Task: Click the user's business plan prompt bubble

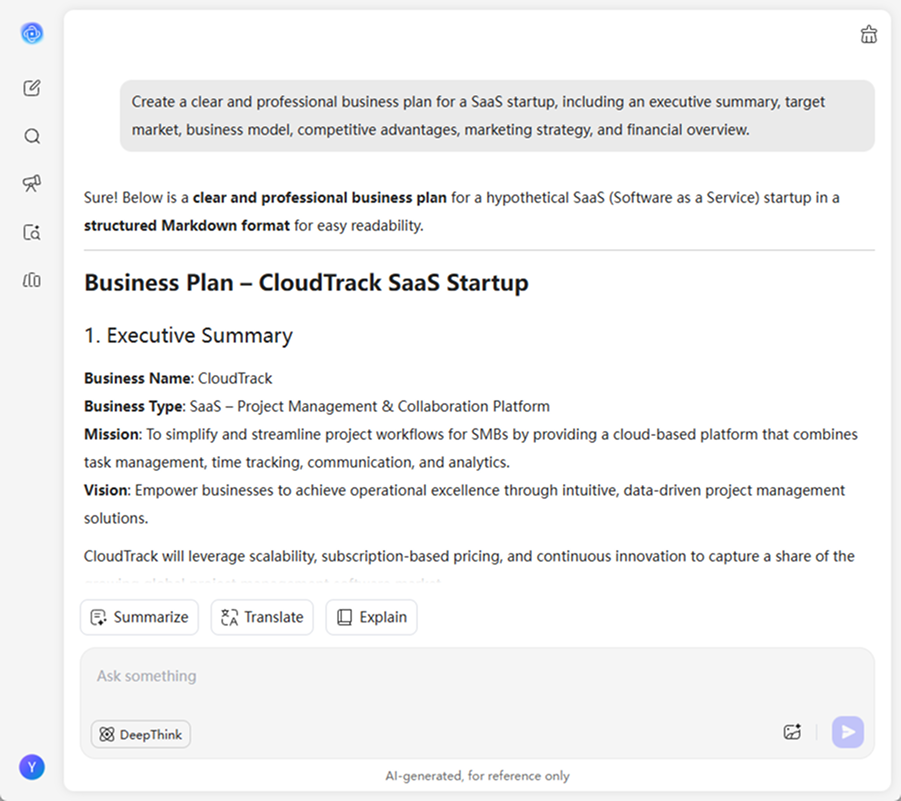Action: [x=497, y=116]
